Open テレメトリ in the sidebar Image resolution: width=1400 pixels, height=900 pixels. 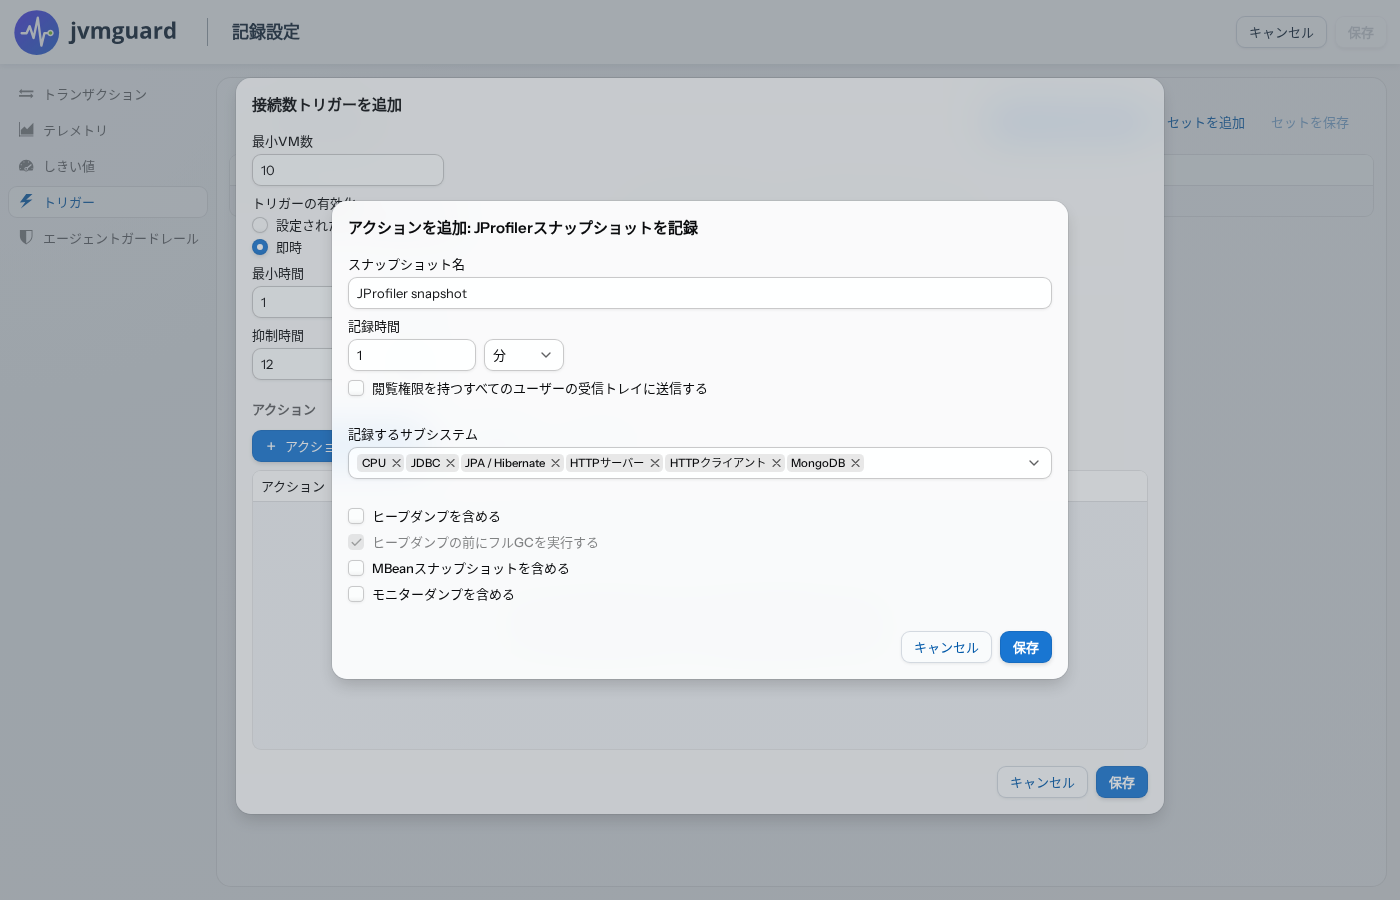[x=108, y=130]
